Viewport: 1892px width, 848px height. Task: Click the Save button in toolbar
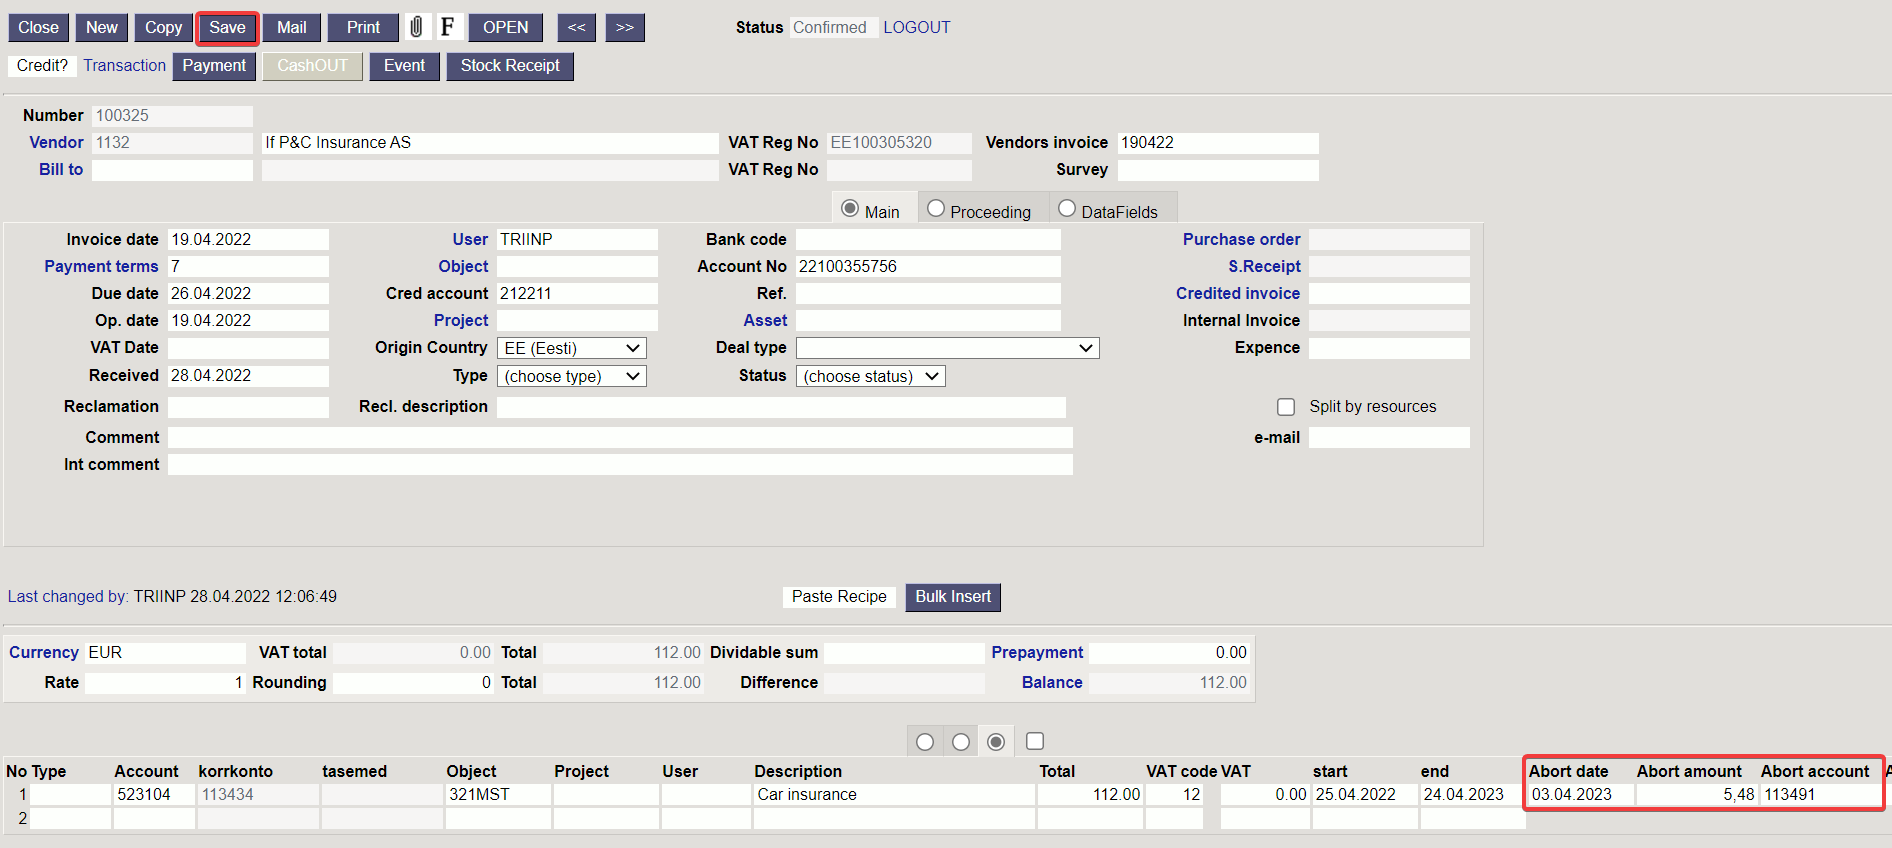point(227,28)
